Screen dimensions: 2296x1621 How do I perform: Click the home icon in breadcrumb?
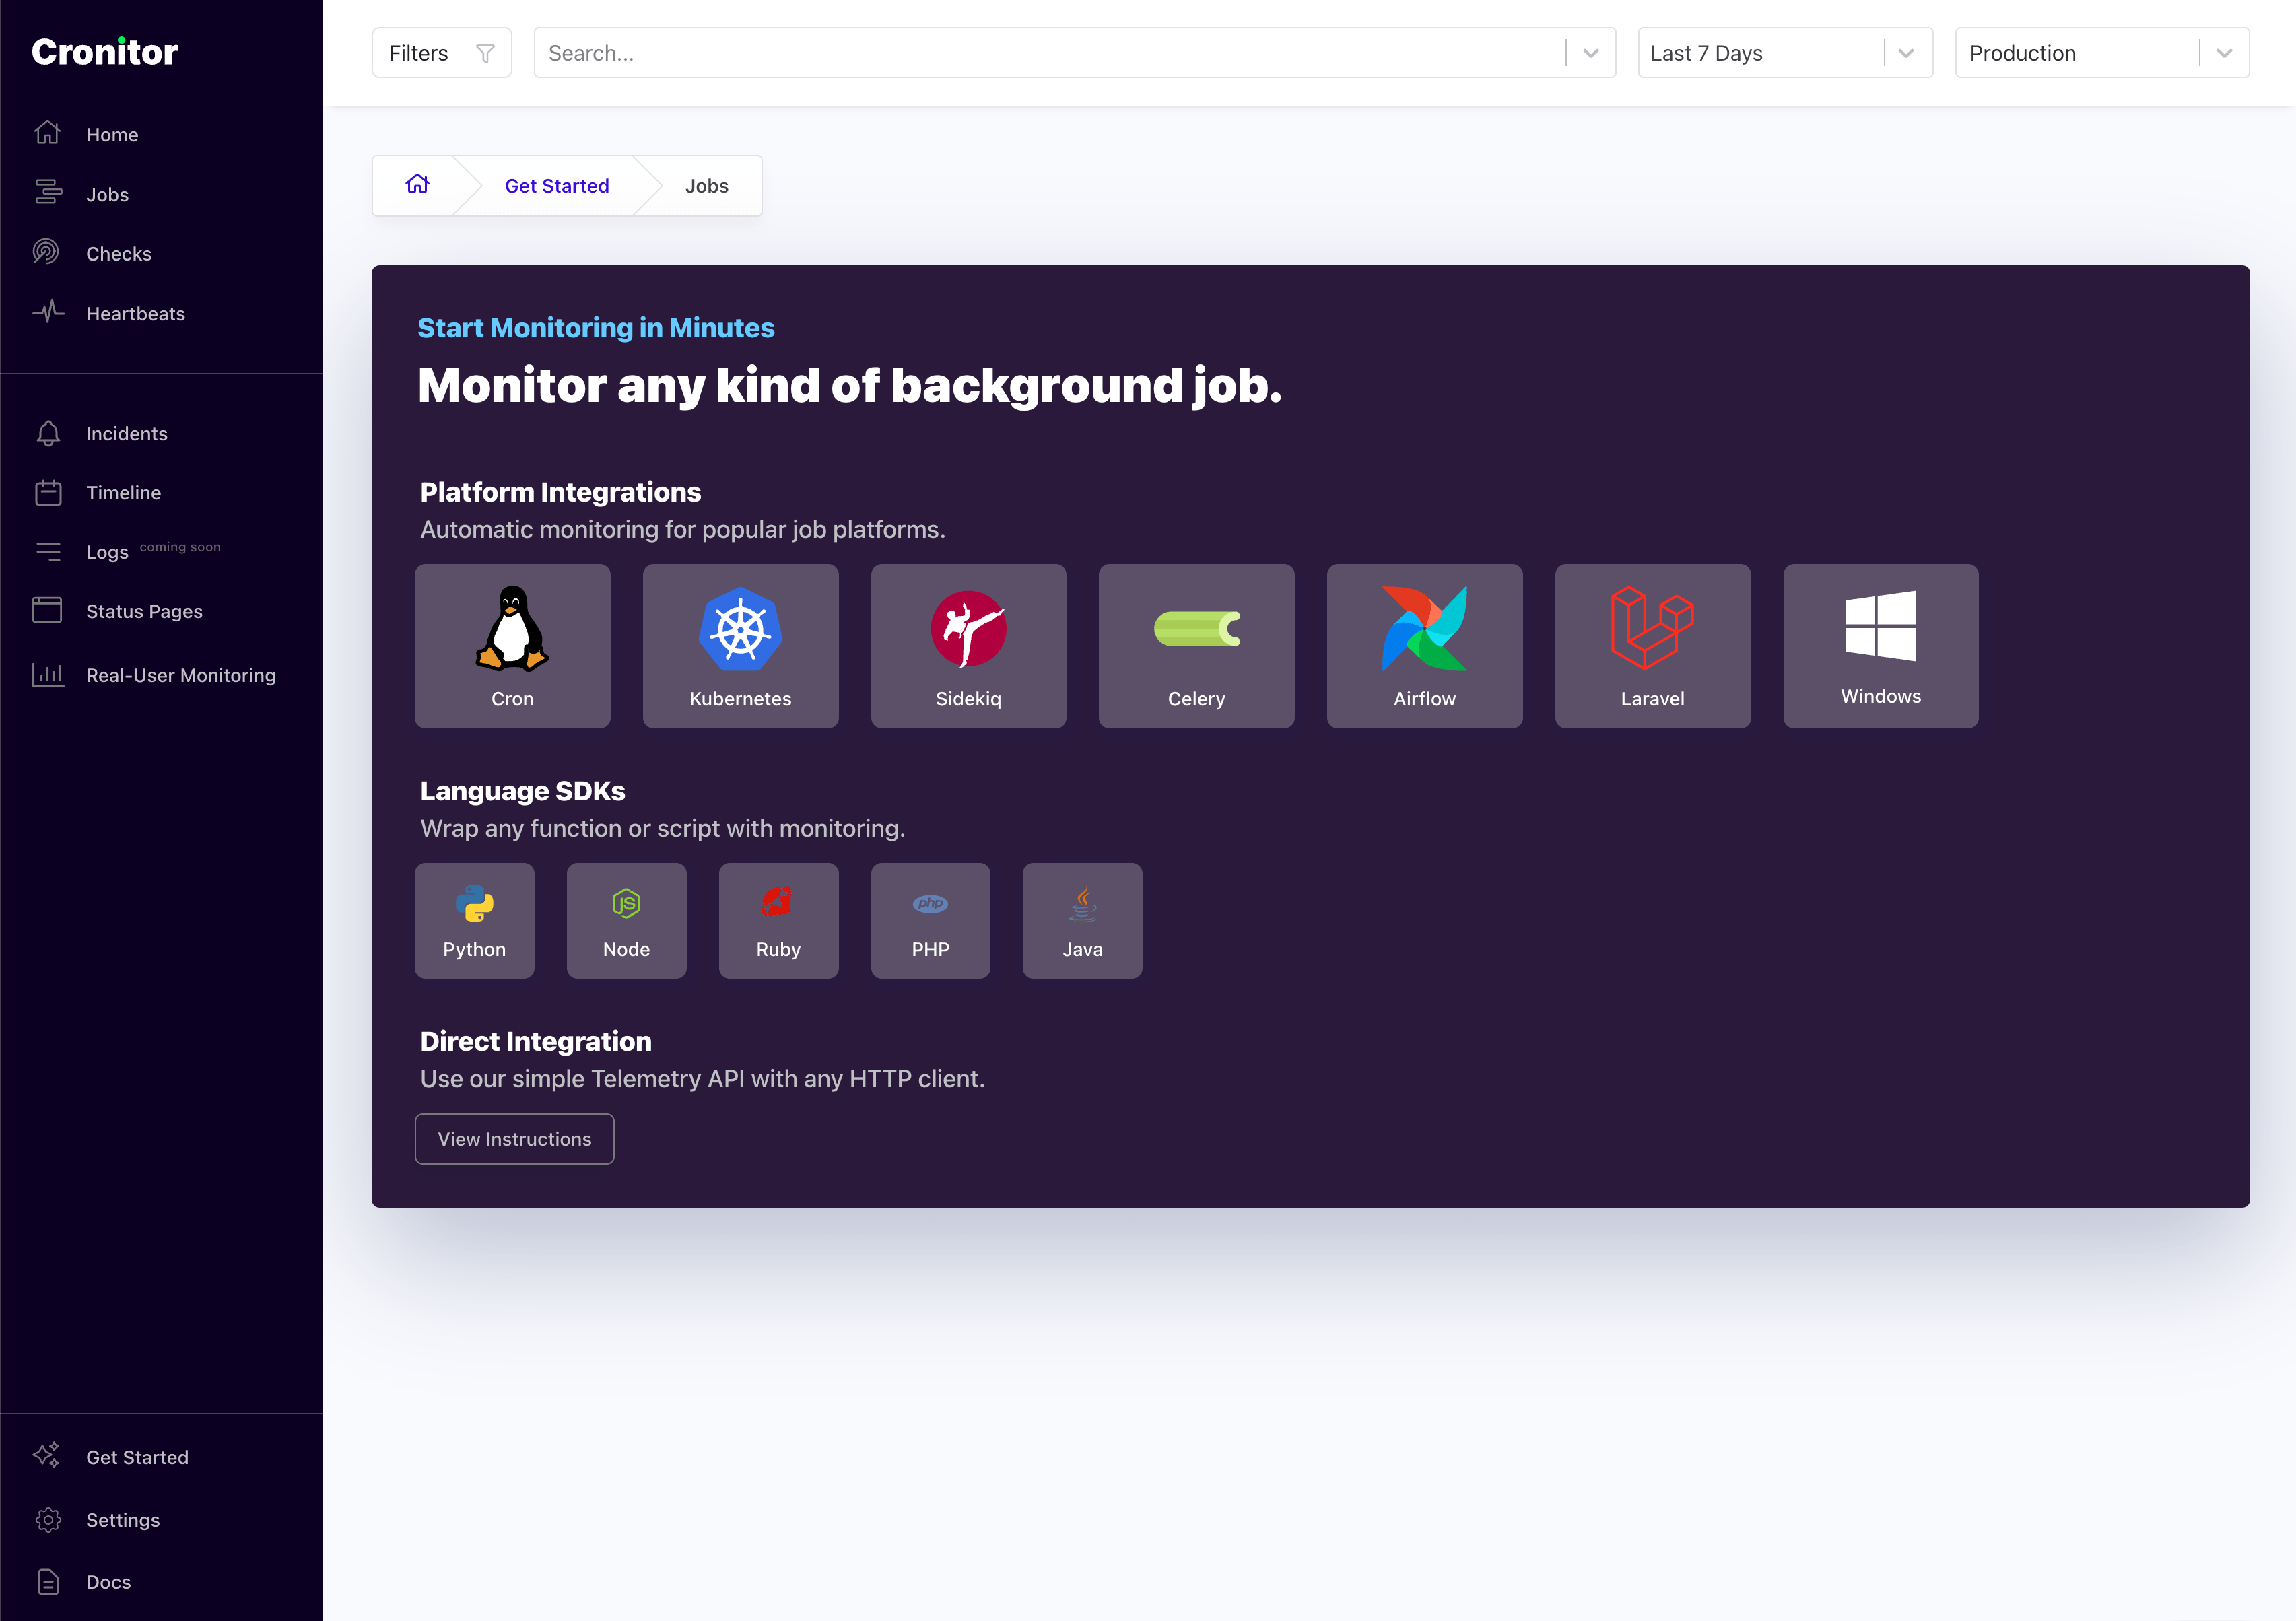417,185
